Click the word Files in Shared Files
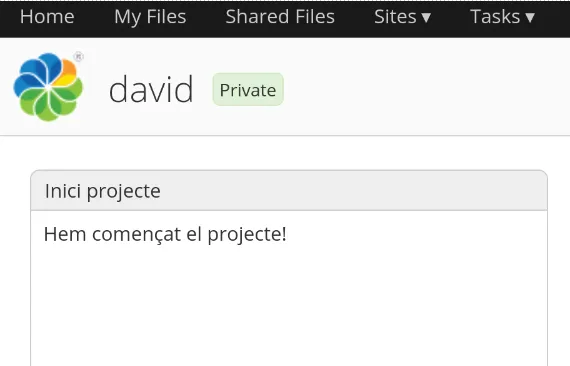The width and height of the screenshot is (570, 366). click(315, 17)
